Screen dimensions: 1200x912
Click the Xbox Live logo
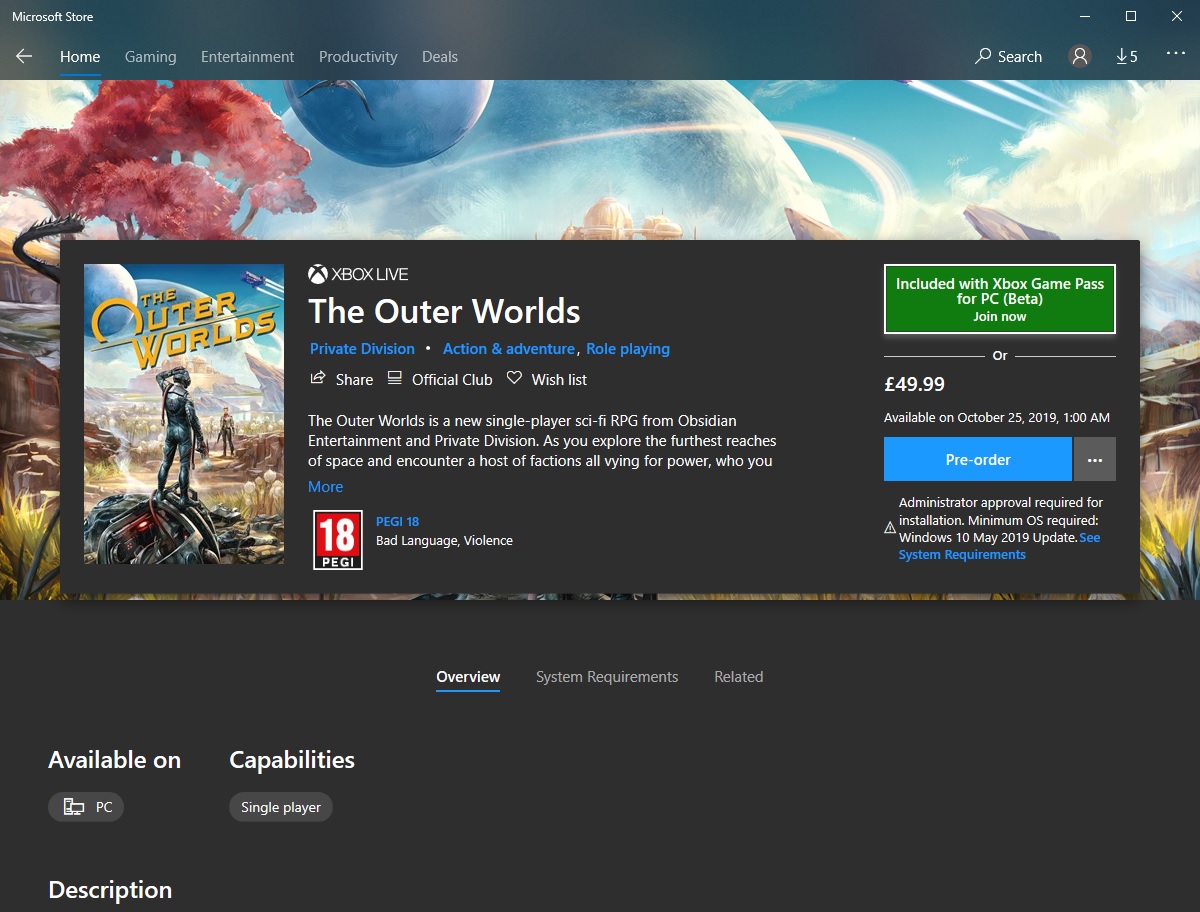(358, 274)
